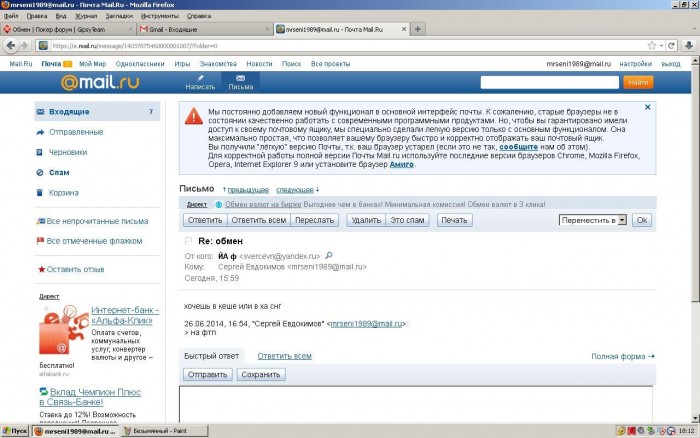This screenshot has height=438, width=700.
Task: Click the browser Forward arrow button
Action: pos(24,46)
